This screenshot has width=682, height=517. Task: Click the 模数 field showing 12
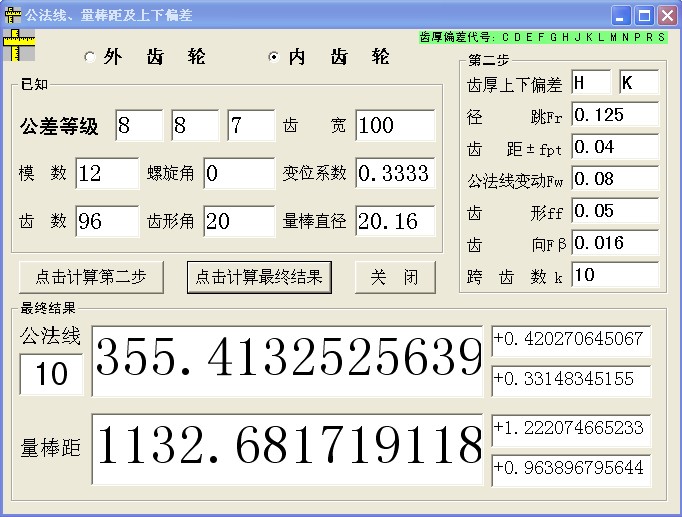(107, 173)
